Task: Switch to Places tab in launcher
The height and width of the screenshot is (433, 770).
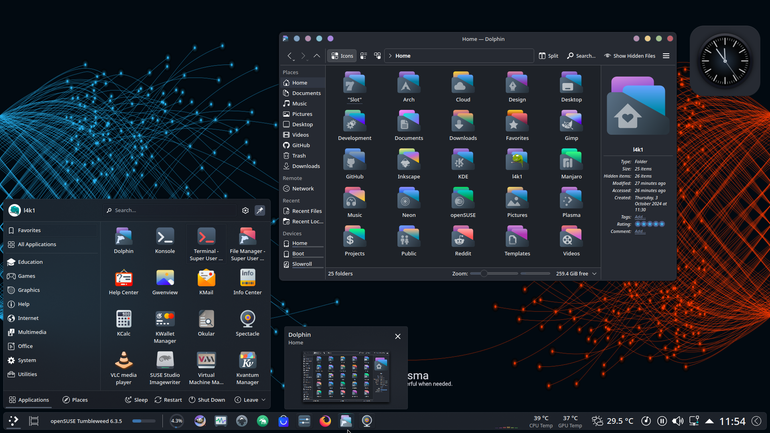Action: 75,400
